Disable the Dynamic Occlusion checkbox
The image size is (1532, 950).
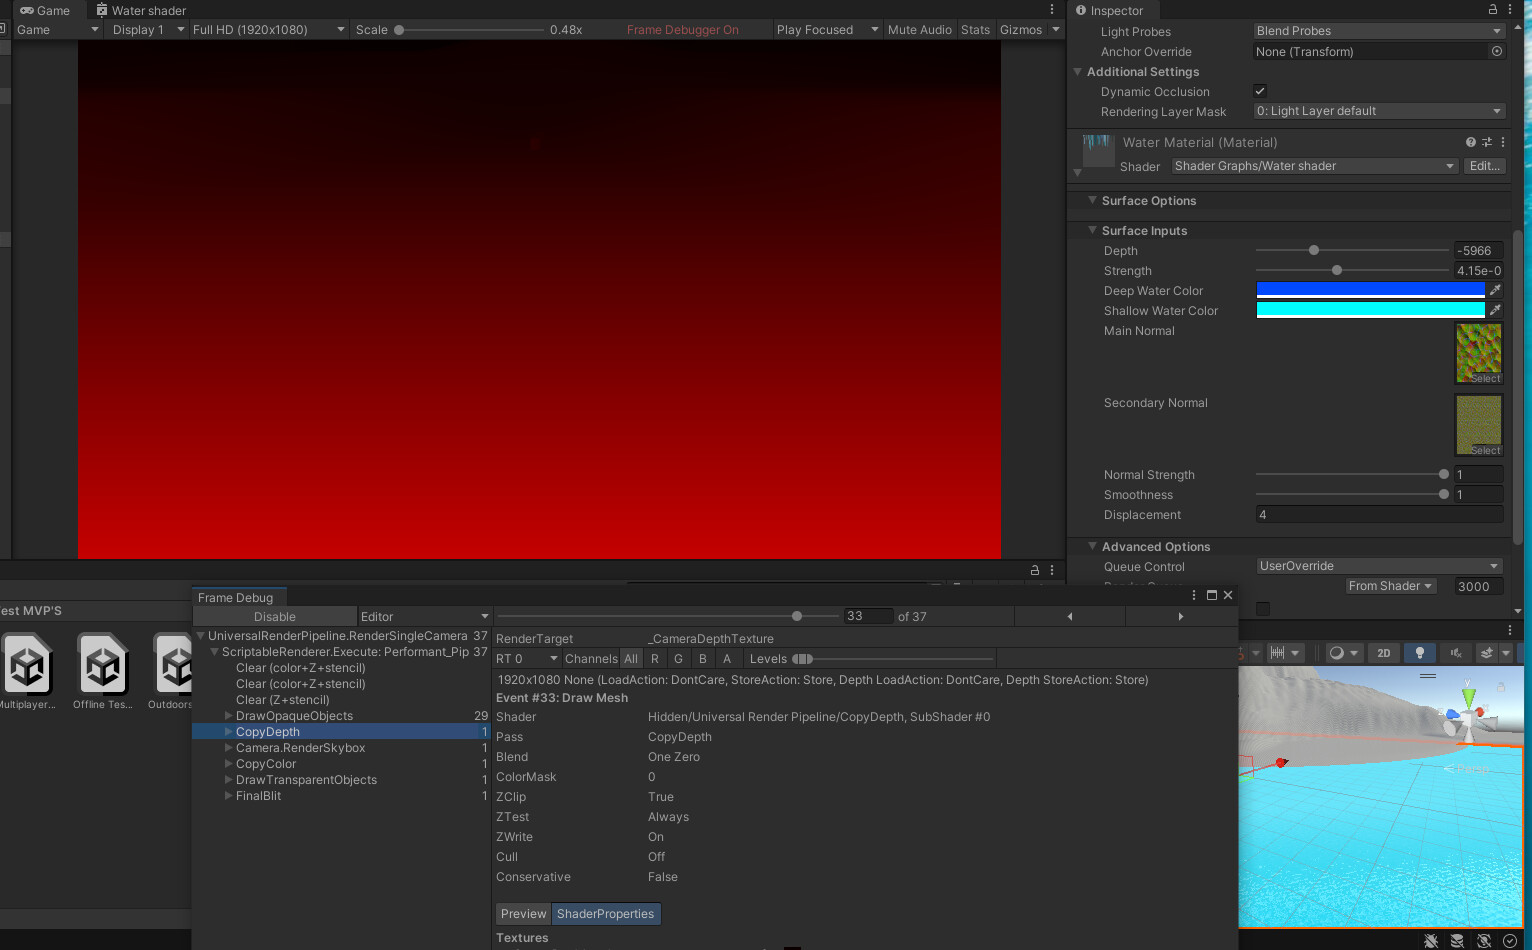click(1260, 91)
